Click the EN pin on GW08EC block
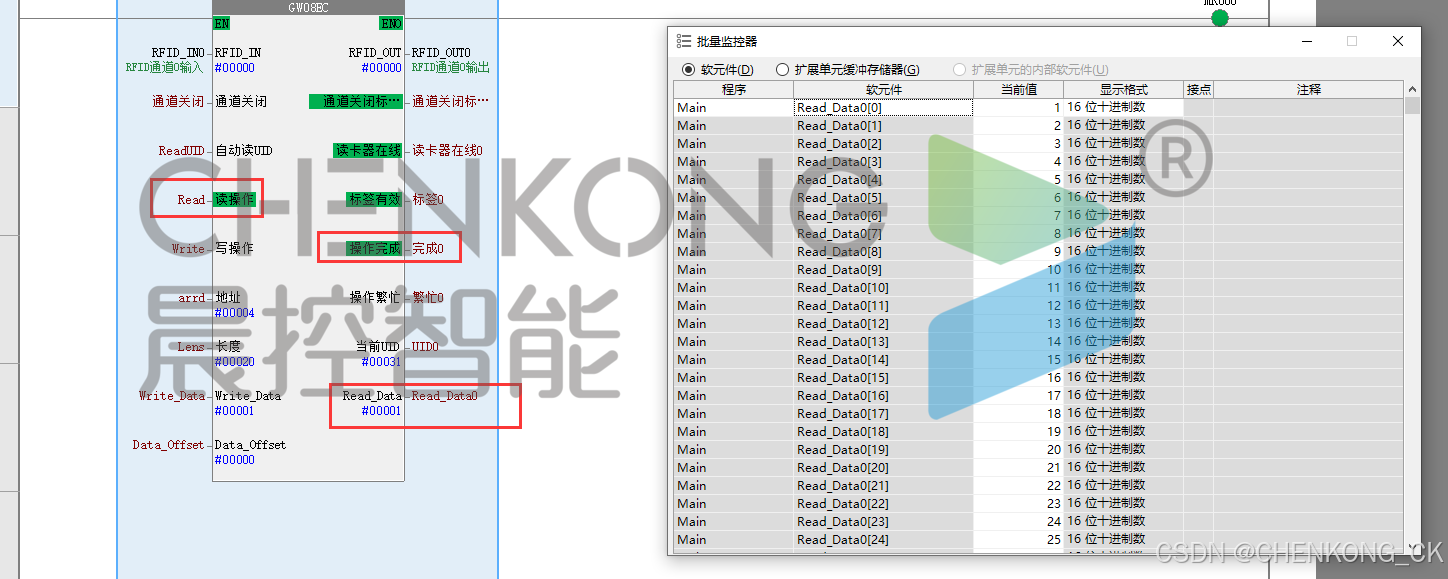1448x579 pixels. coord(221,23)
